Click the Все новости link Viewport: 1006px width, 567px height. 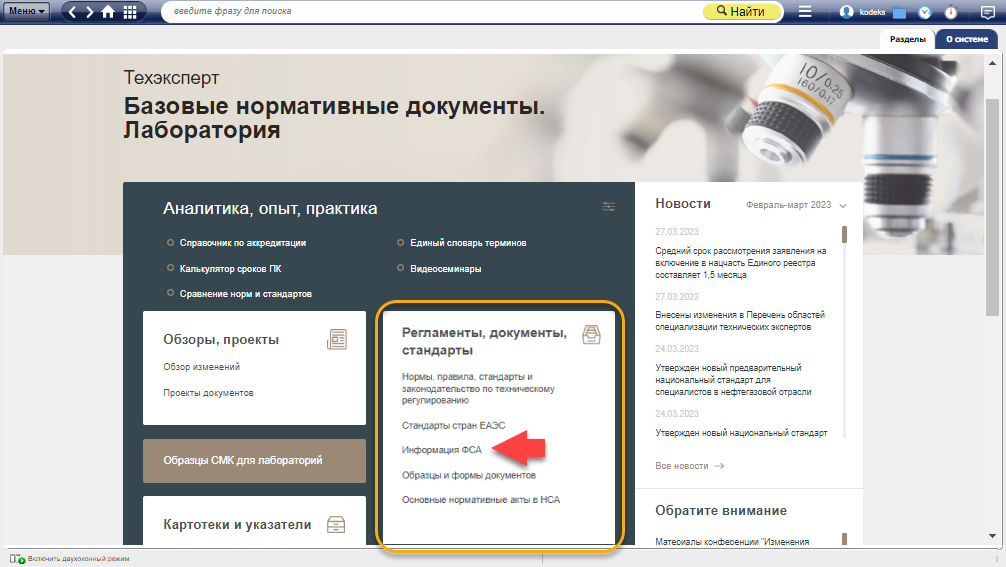coord(689,466)
